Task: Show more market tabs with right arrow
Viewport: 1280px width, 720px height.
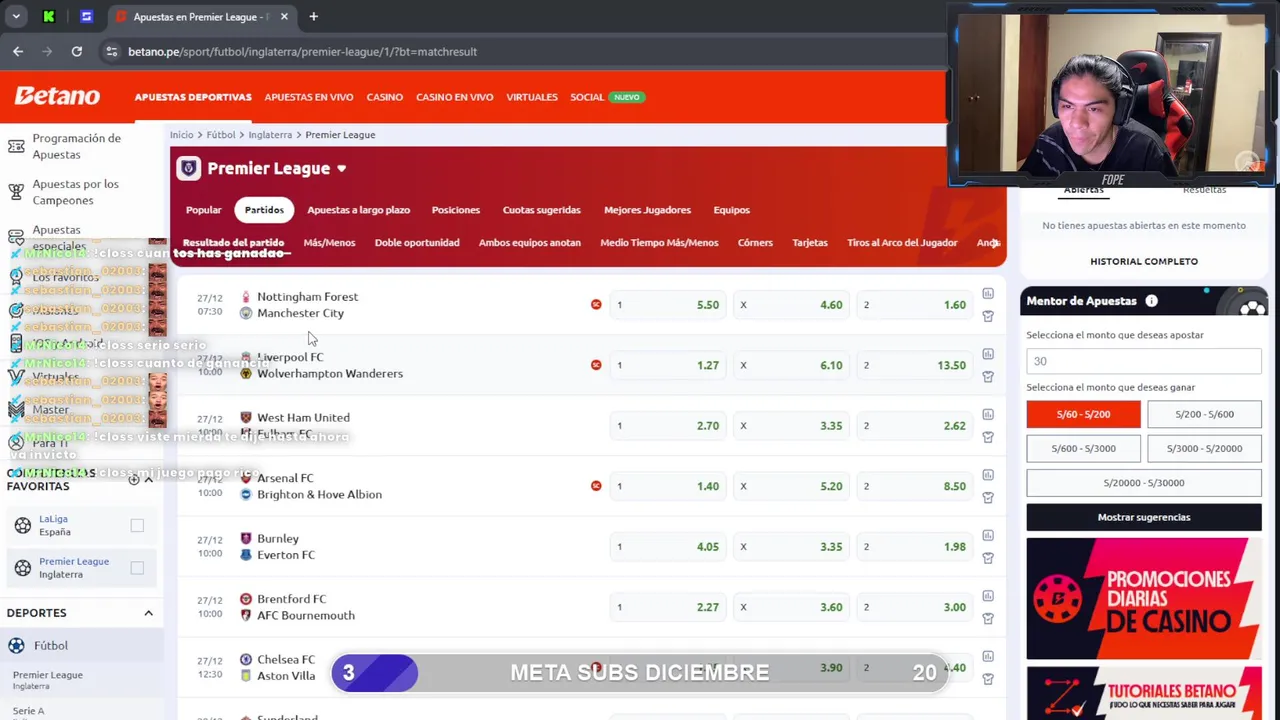Action: 995,243
